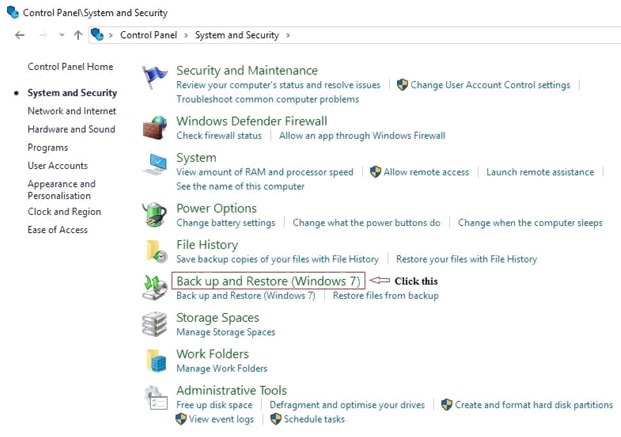
Task: Click See the name of this computer
Action: [240, 186]
